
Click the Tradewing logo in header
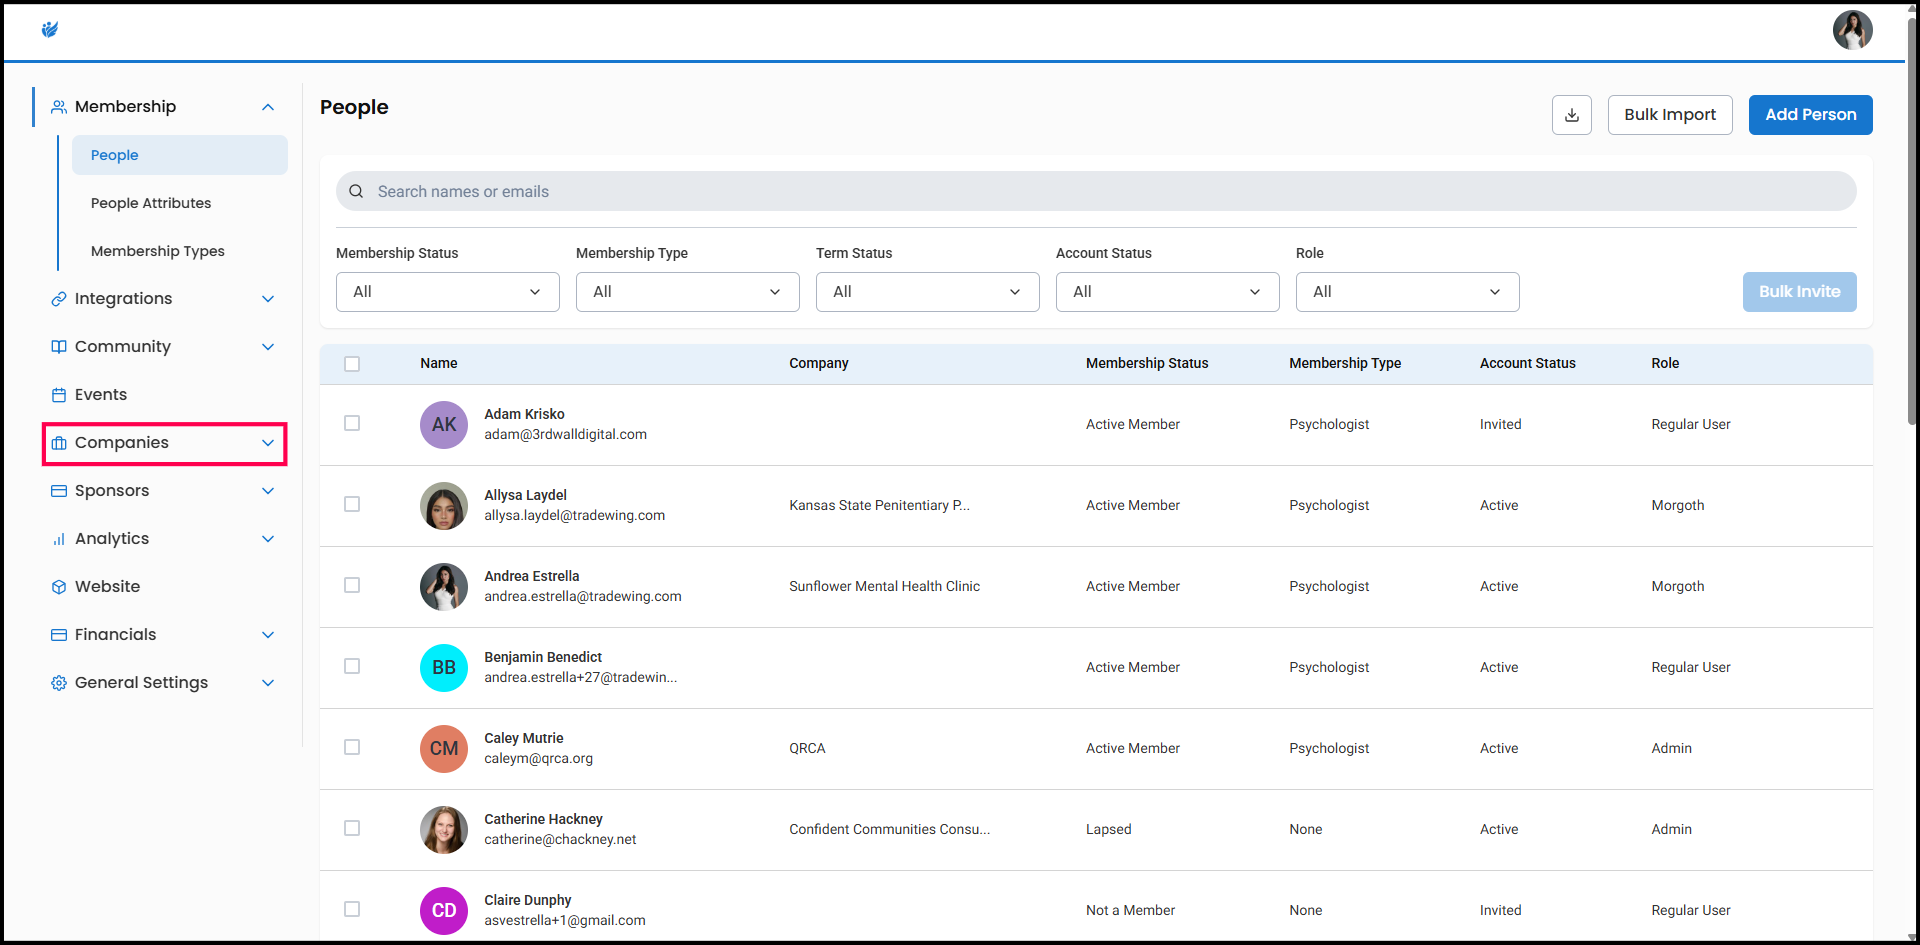pyautogui.click(x=50, y=30)
